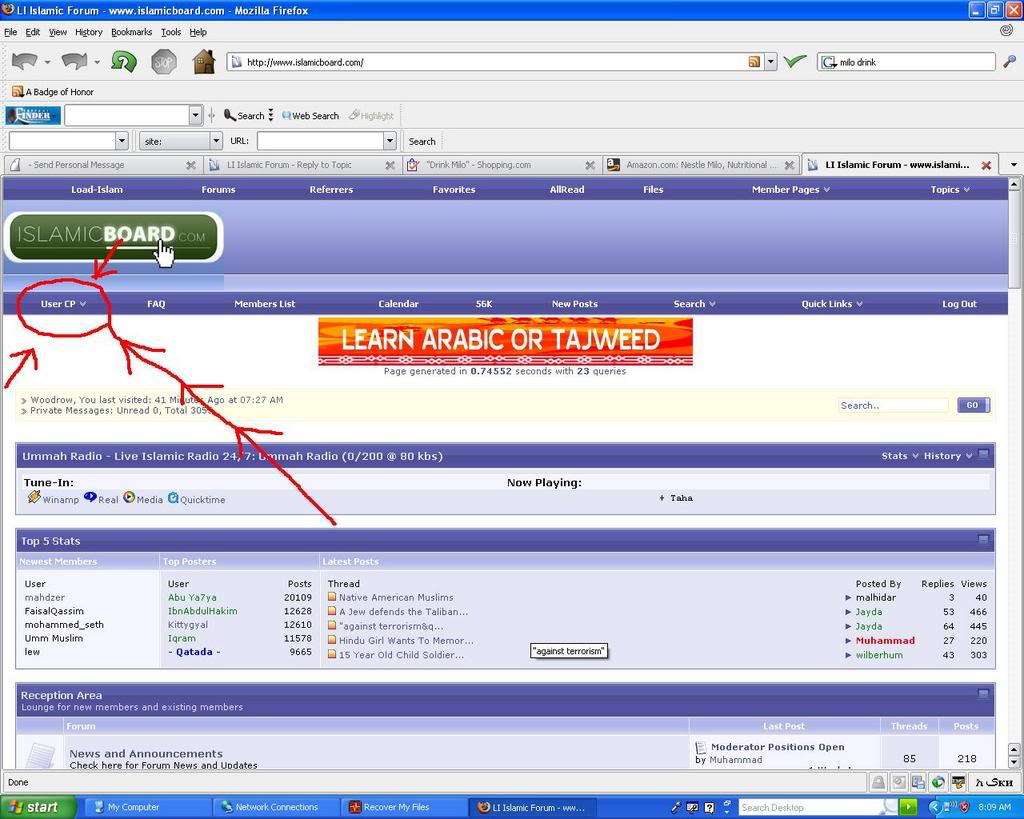The width and height of the screenshot is (1024, 819).
Task: Open the User CP dropdown menu
Action: (63, 304)
